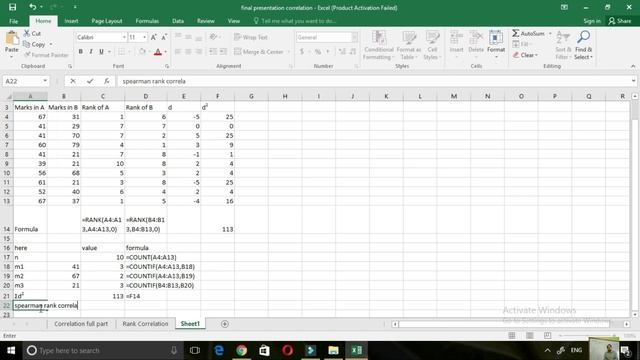Open the Paste options arrow
Screen dimensions: 640x360
(x=11, y=56)
